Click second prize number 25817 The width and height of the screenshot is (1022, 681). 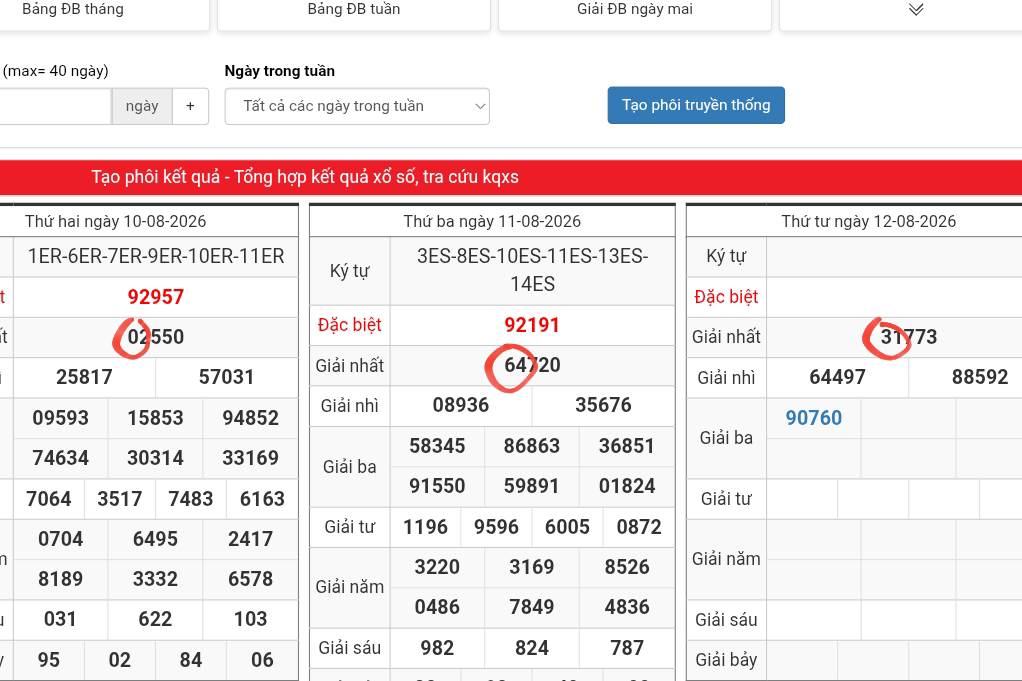click(84, 377)
